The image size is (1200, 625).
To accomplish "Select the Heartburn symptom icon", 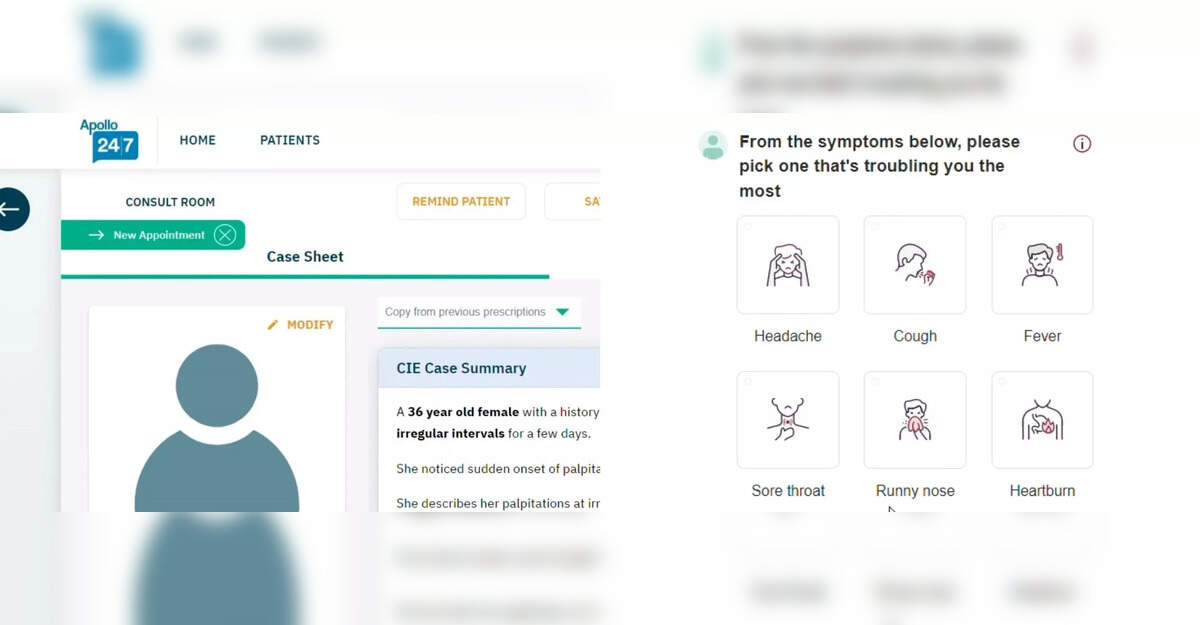I will tap(1042, 420).
